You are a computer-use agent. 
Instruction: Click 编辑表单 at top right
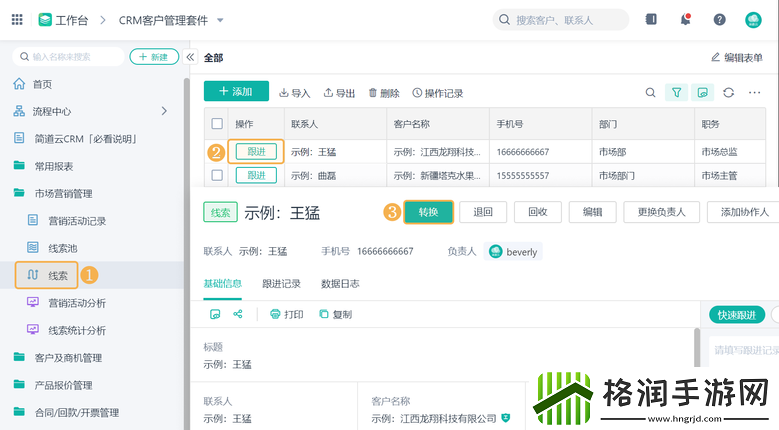click(x=737, y=58)
